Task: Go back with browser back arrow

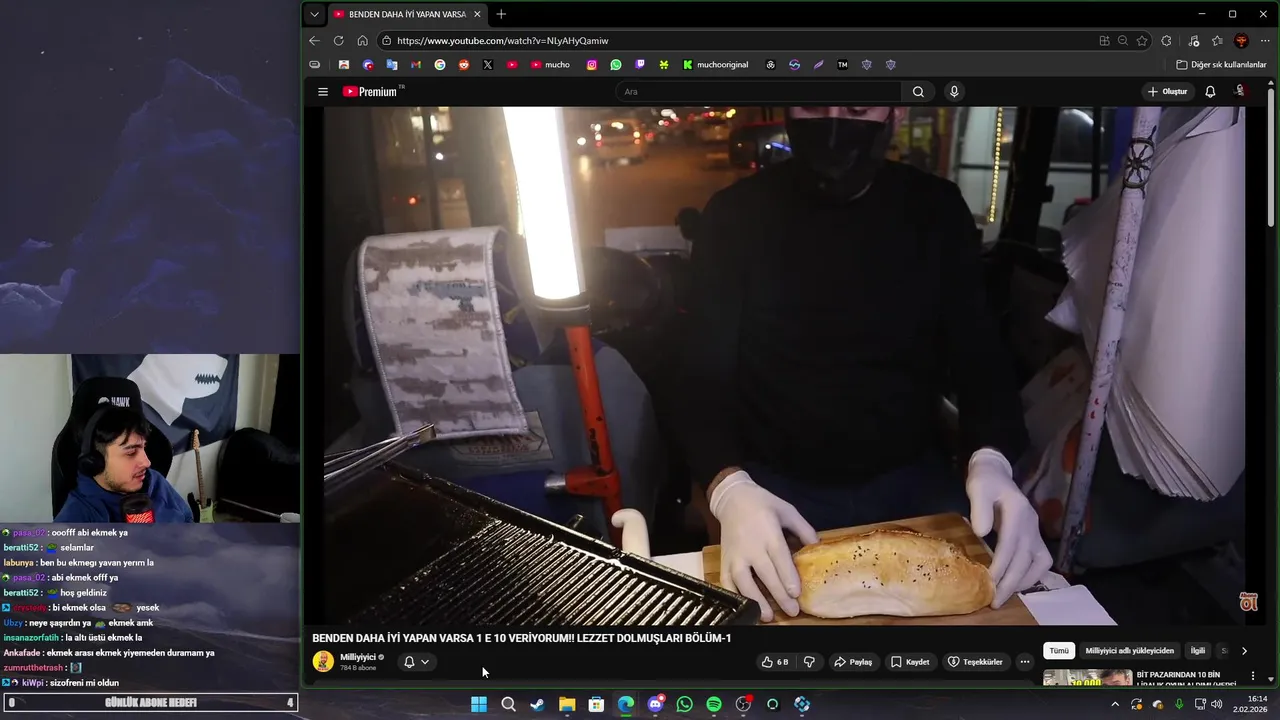Action: coord(314,41)
